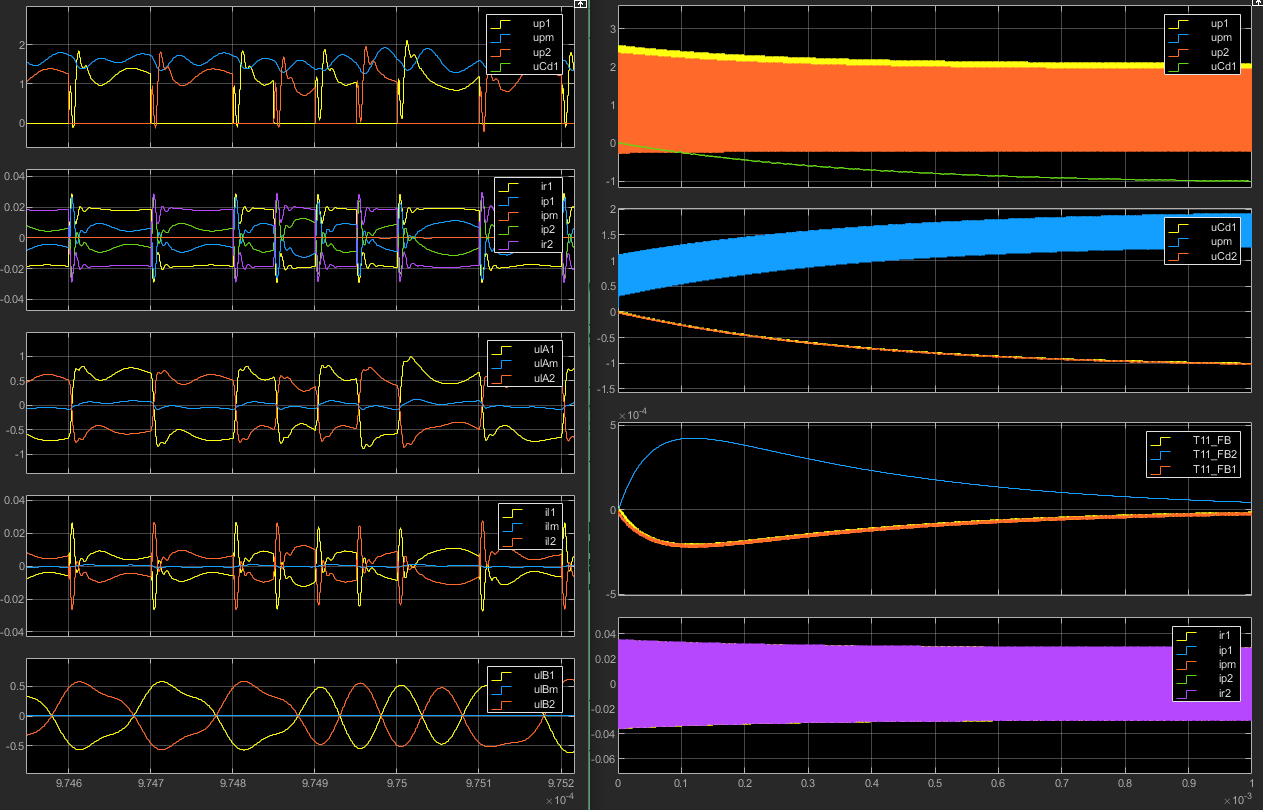Click the green divider between the scope windows
This screenshot has height=810, width=1263.
(589, 400)
